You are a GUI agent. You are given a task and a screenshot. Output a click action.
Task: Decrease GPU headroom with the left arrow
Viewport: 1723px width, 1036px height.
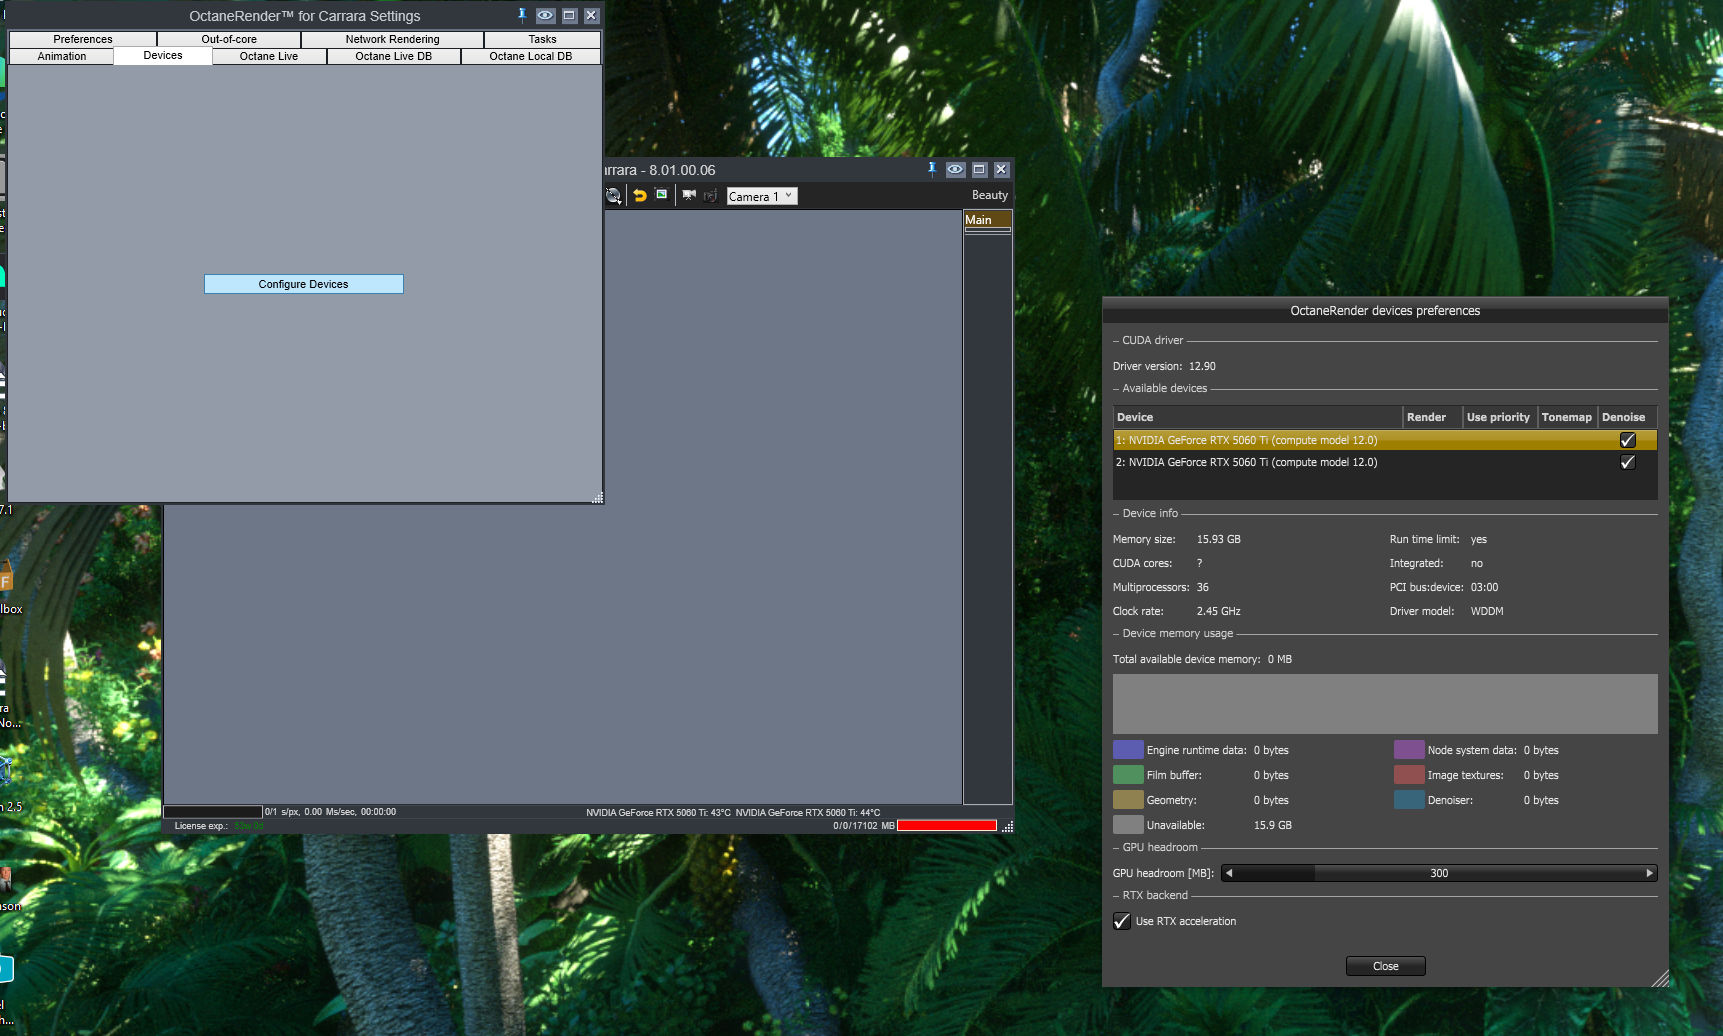[1229, 873]
